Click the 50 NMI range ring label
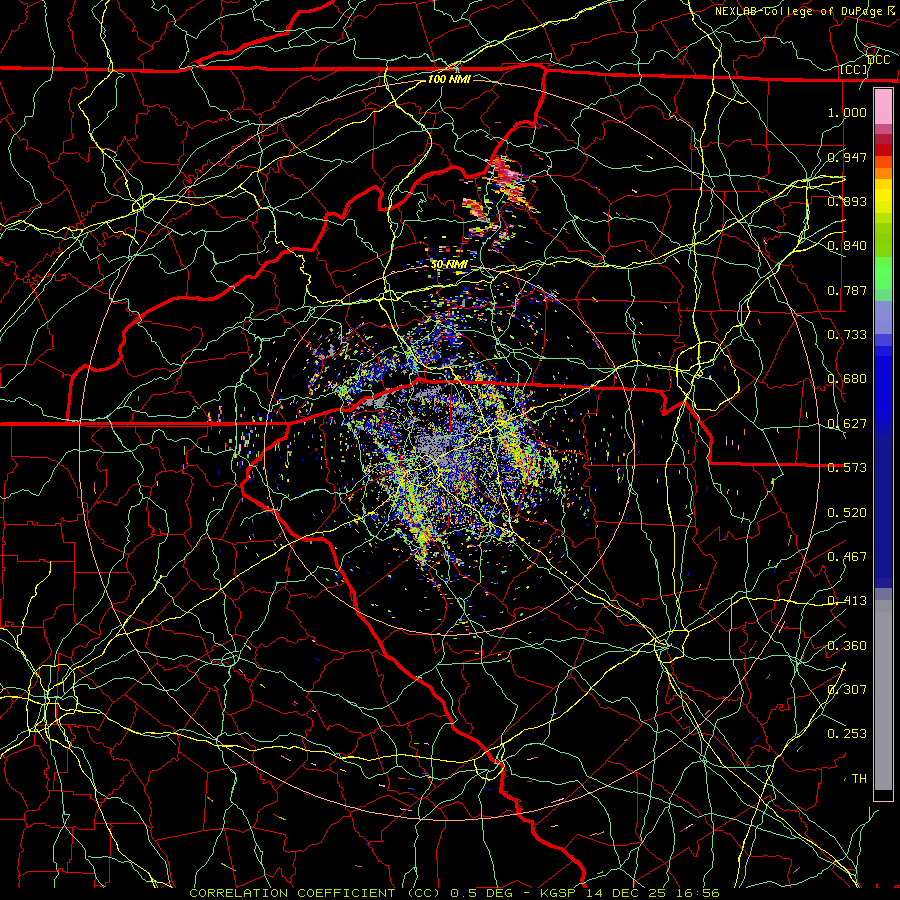Image resolution: width=900 pixels, height=900 pixels. pos(449,265)
